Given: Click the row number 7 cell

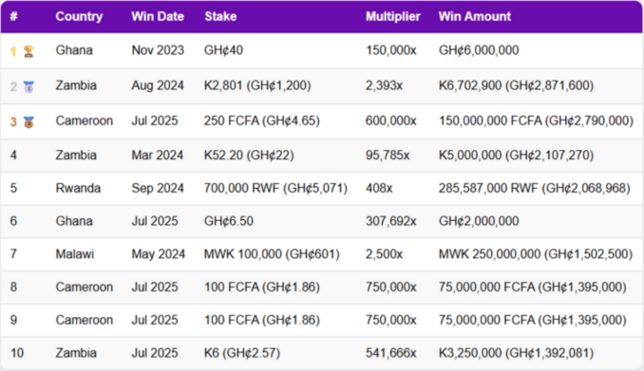Looking at the screenshot, I should [14, 254].
